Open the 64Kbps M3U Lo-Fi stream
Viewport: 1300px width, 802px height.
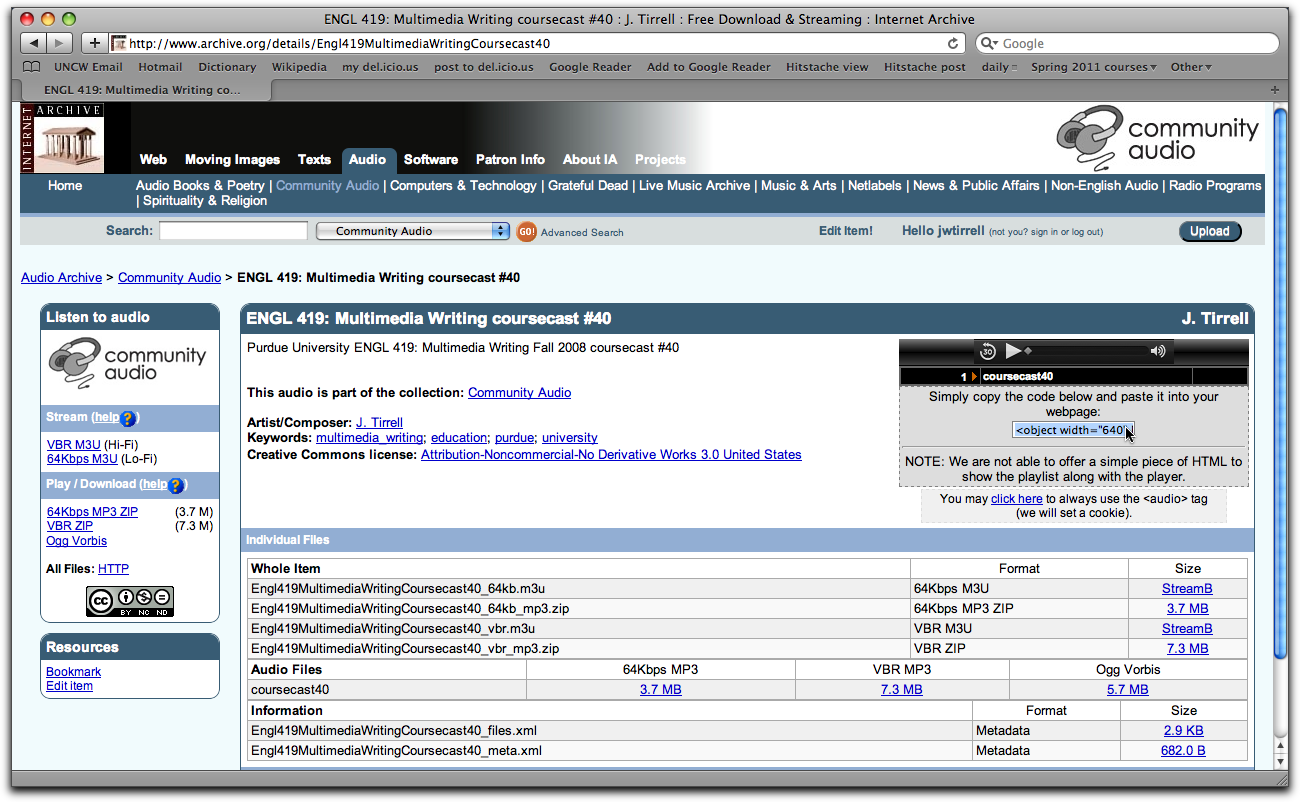point(82,459)
